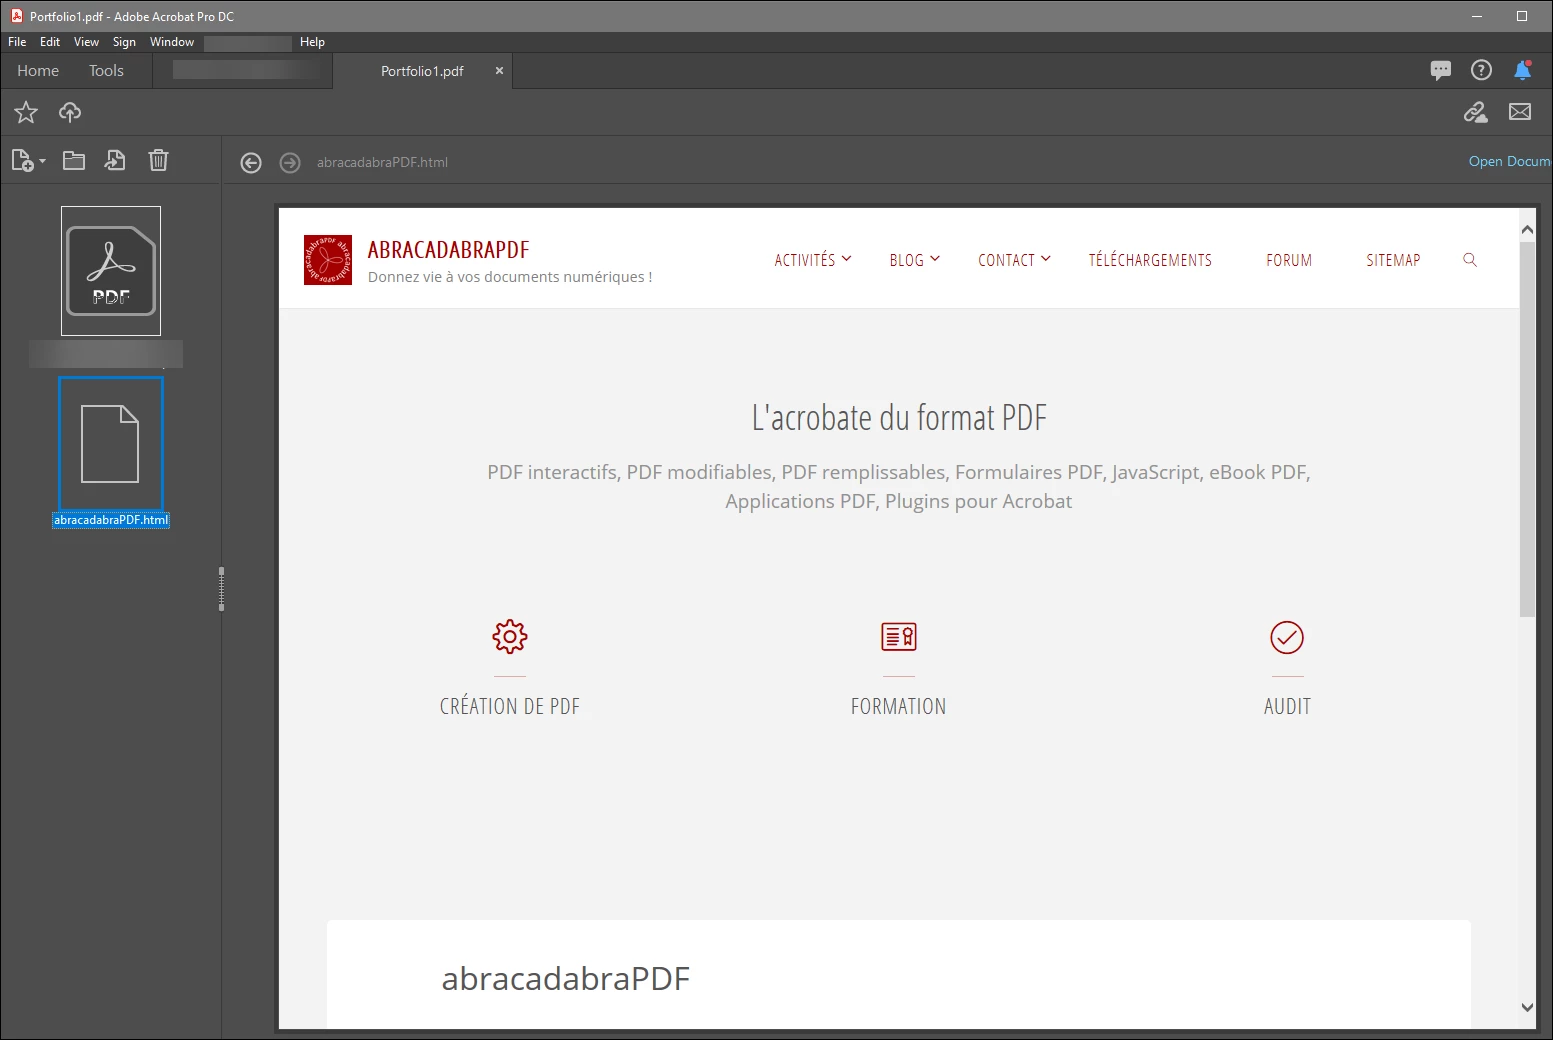Click the share link icon
The image size is (1553, 1040).
(1476, 112)
